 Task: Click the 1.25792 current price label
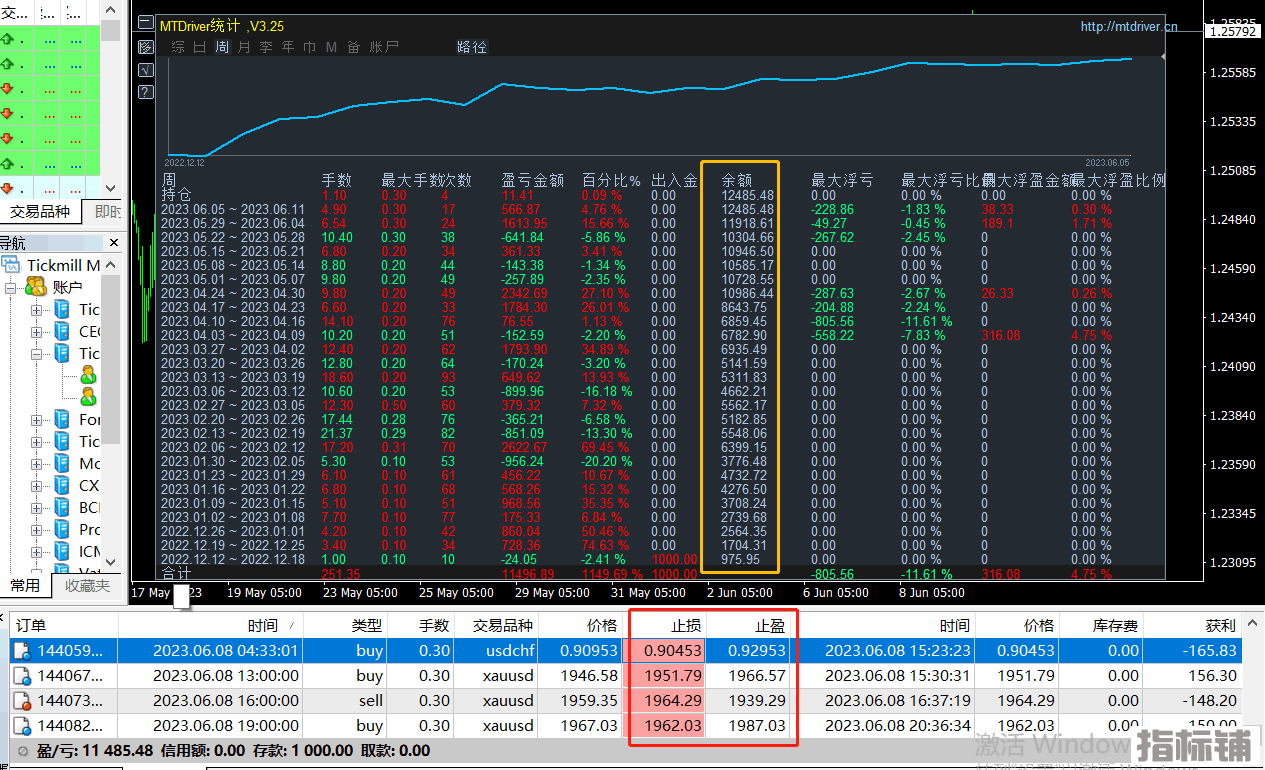(x=1233, y=31)
